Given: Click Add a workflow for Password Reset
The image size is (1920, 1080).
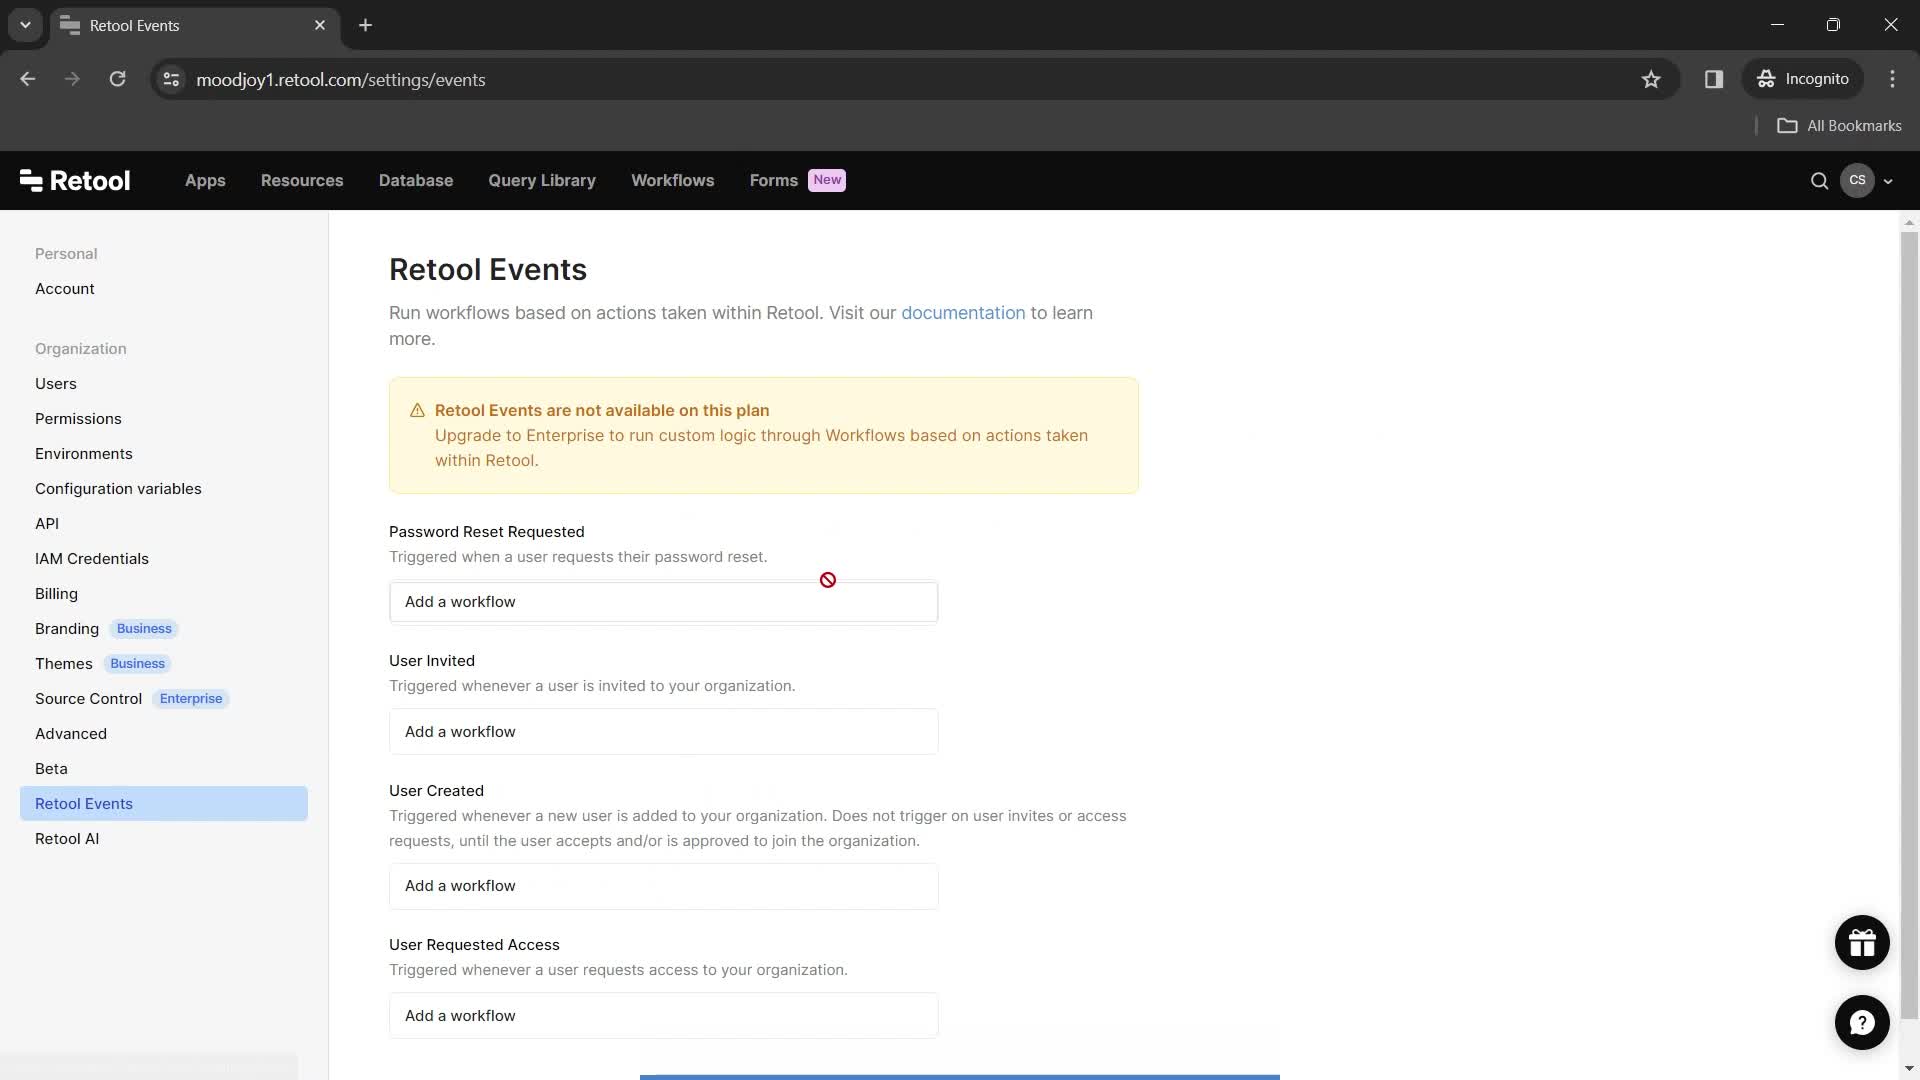Looking at the screenshot, I should [x=663, y=601].
